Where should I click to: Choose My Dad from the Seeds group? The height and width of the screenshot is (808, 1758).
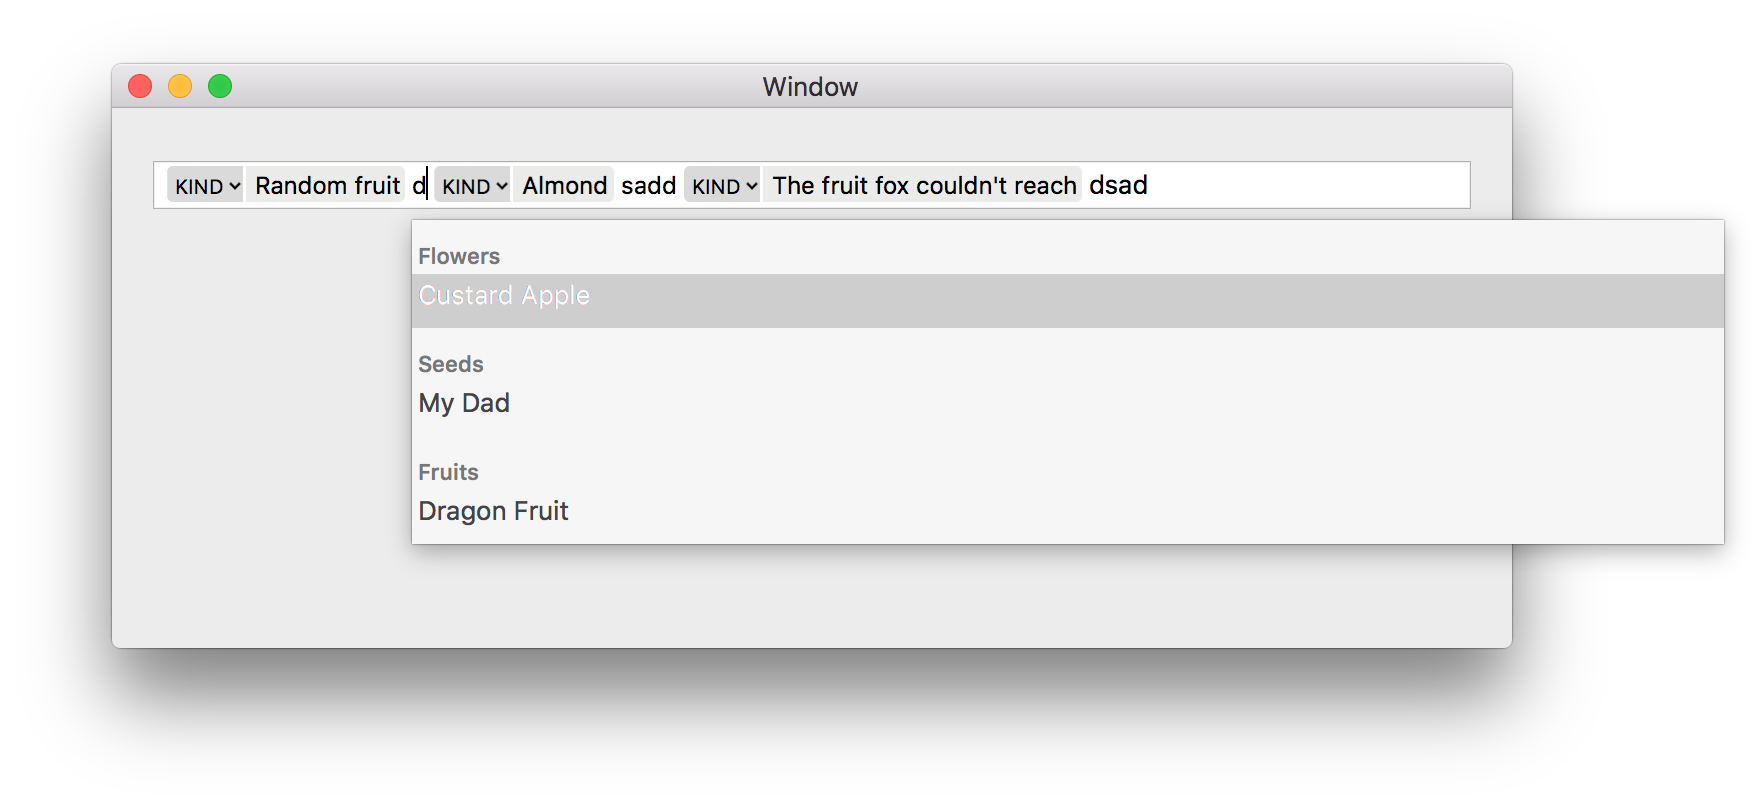[1067, 403]
